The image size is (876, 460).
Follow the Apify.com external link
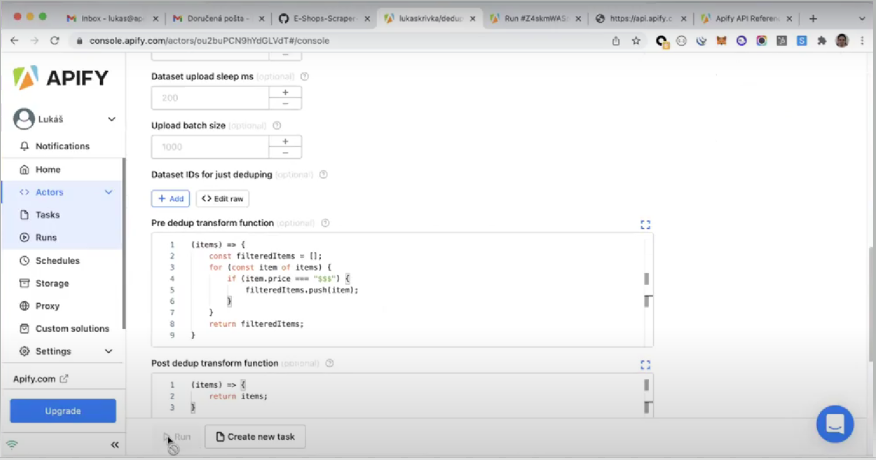tap(40, 379)
